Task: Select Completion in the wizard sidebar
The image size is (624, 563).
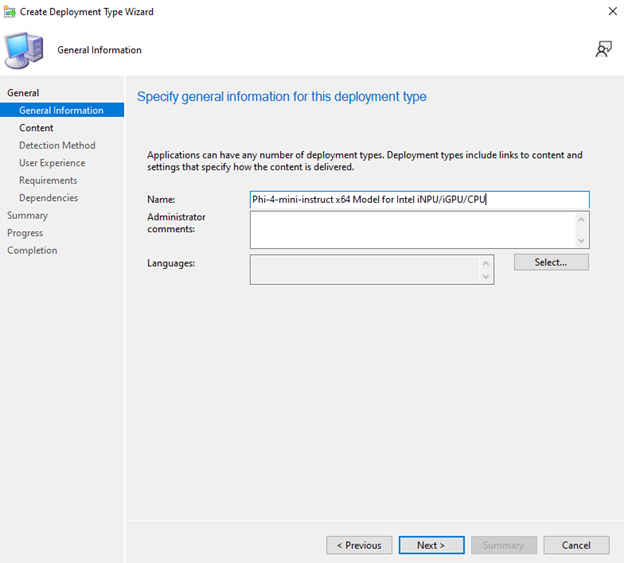Action: pos(32,250)
